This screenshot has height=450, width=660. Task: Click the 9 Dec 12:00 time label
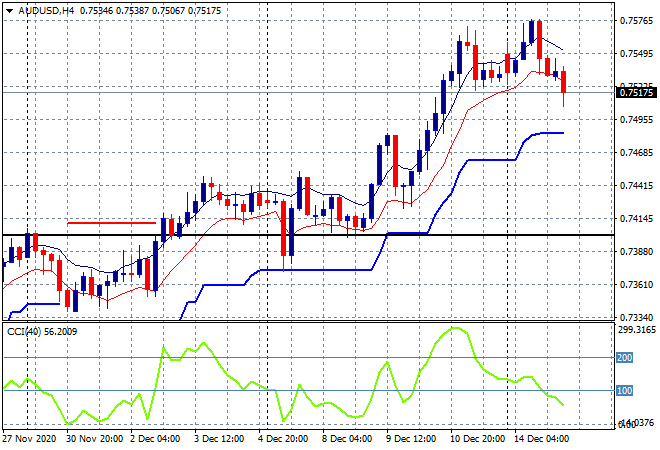click(x=411, y=439)
